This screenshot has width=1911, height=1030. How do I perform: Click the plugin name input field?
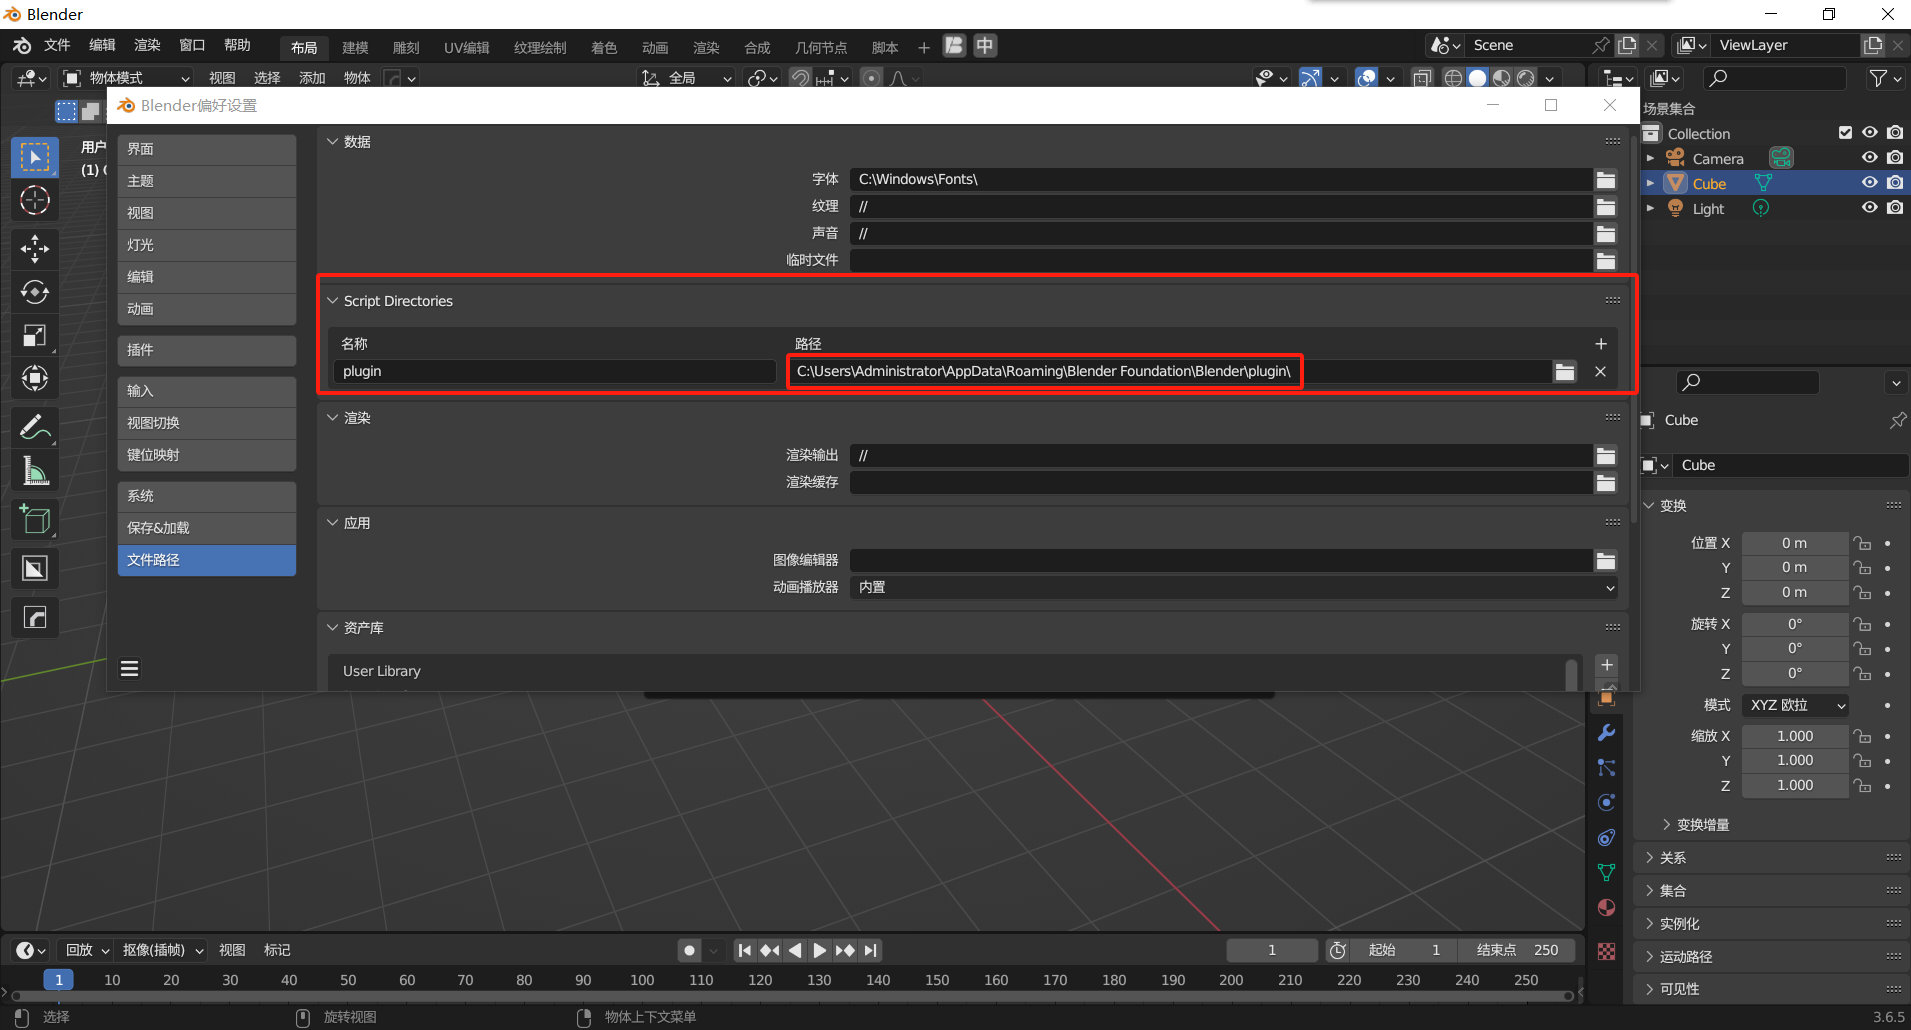tap(553, 371)
